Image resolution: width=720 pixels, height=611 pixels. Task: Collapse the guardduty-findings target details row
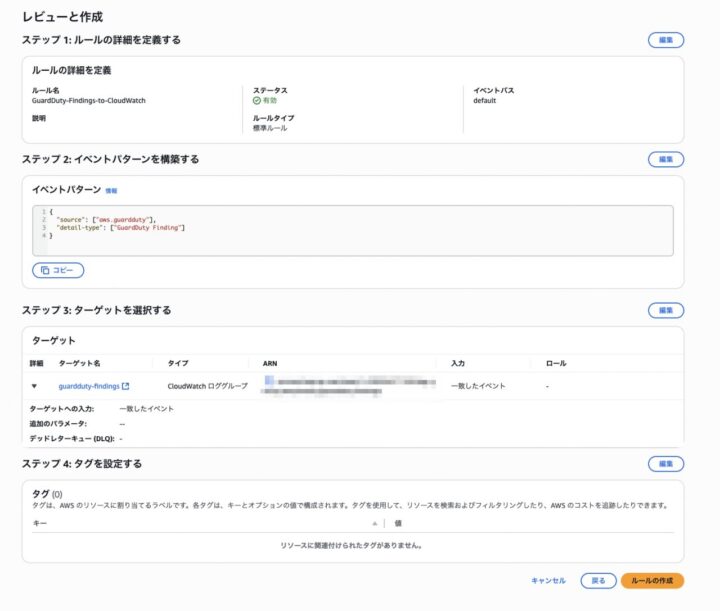click(x=35, y=385)
